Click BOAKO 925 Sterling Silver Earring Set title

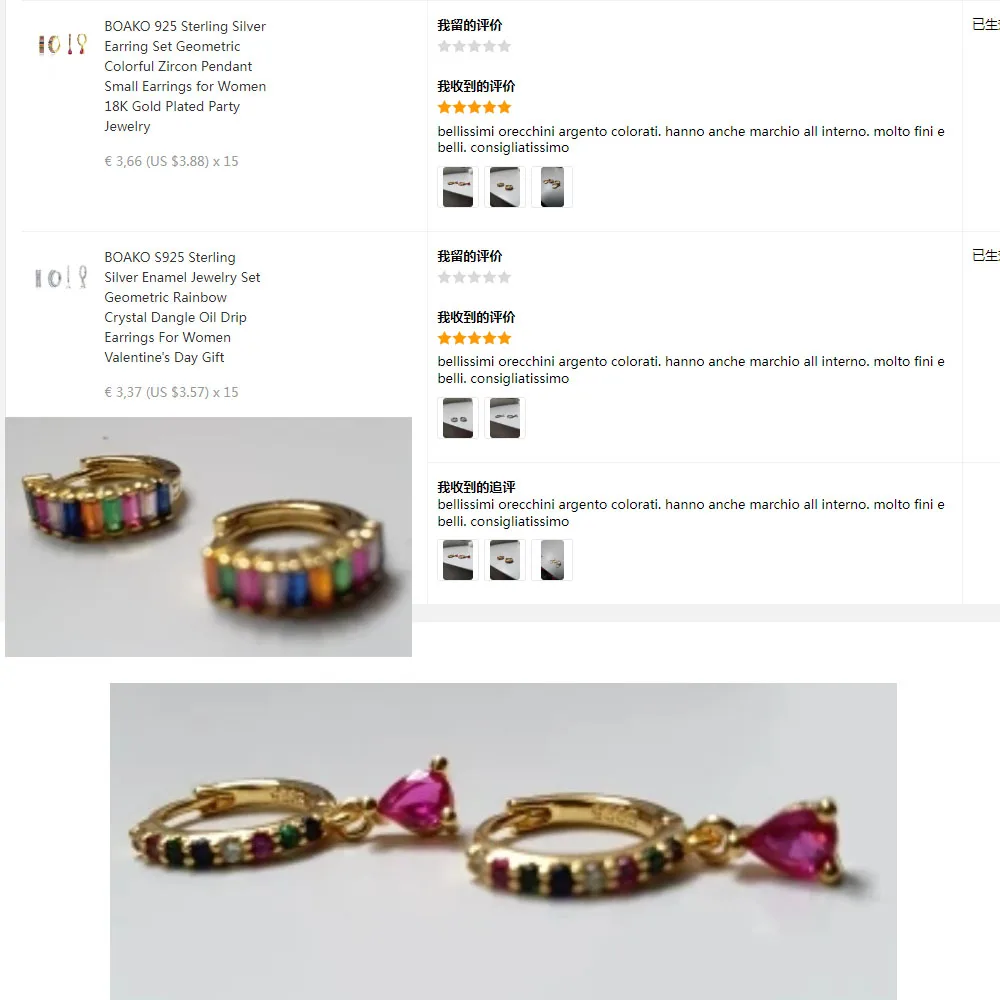click(x=185, y=76)
